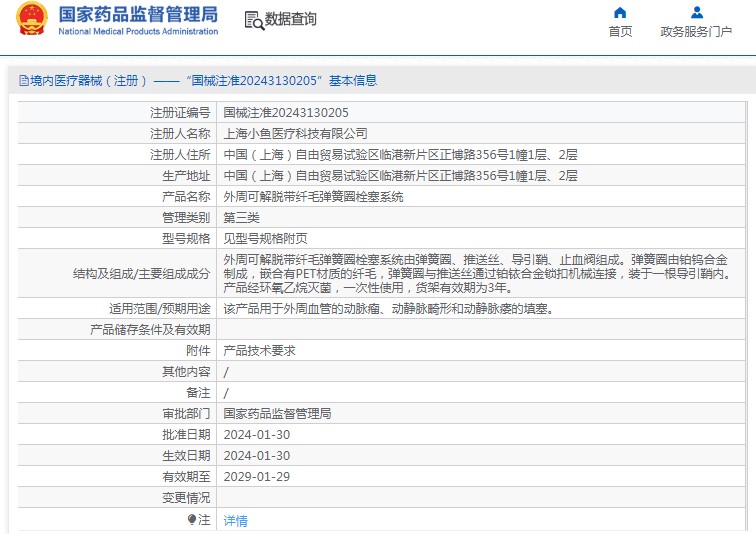Click the 审批部门 row label
Viewport: 756px width, 534px height.
(186, 414)
